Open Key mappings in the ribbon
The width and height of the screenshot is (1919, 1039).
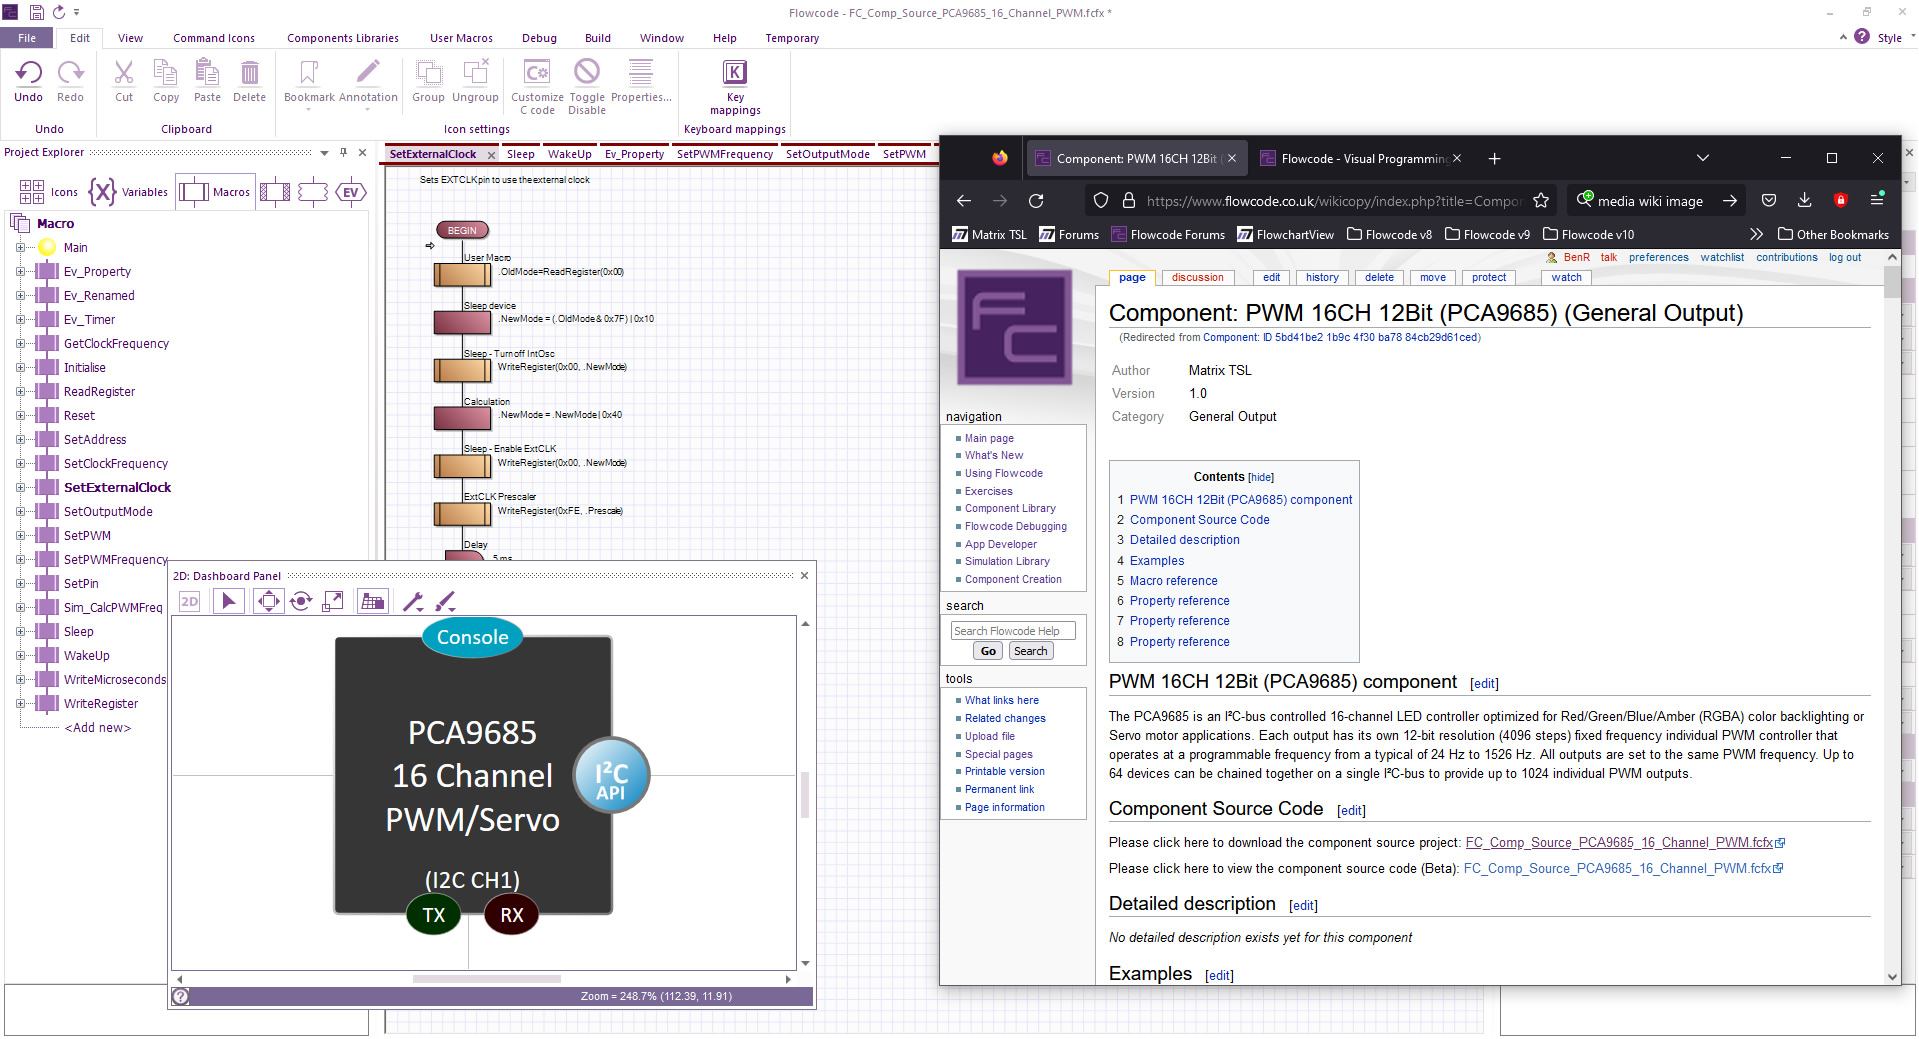coord(735,73)
